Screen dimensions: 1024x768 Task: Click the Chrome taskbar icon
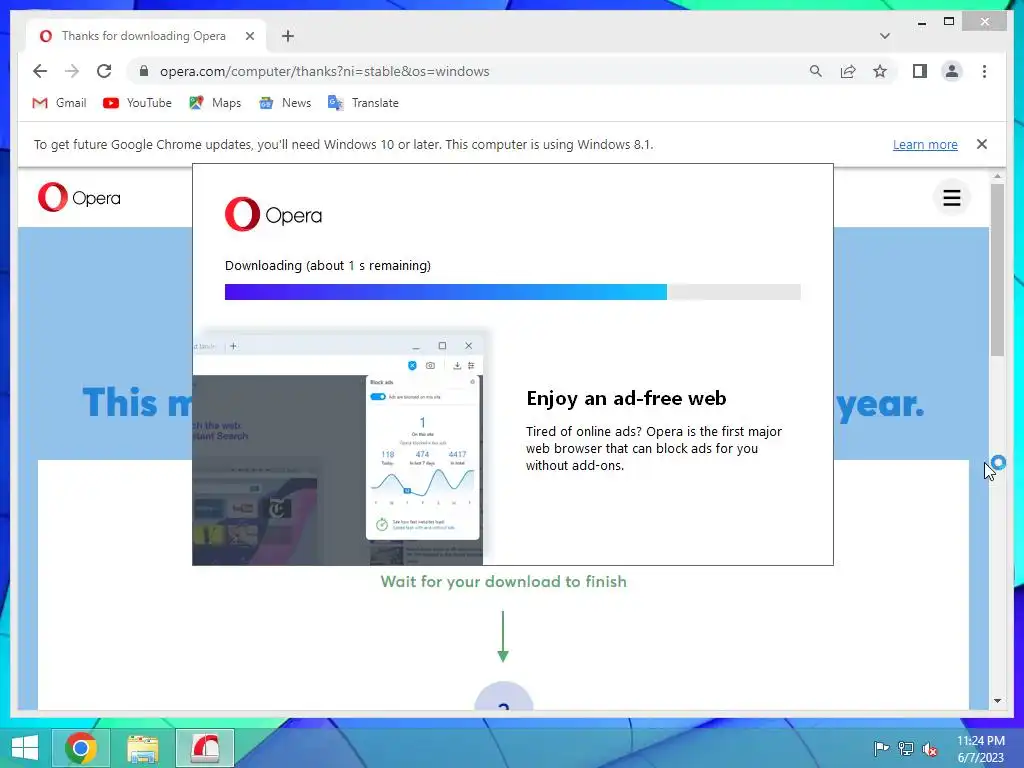[x=80, y=748]
